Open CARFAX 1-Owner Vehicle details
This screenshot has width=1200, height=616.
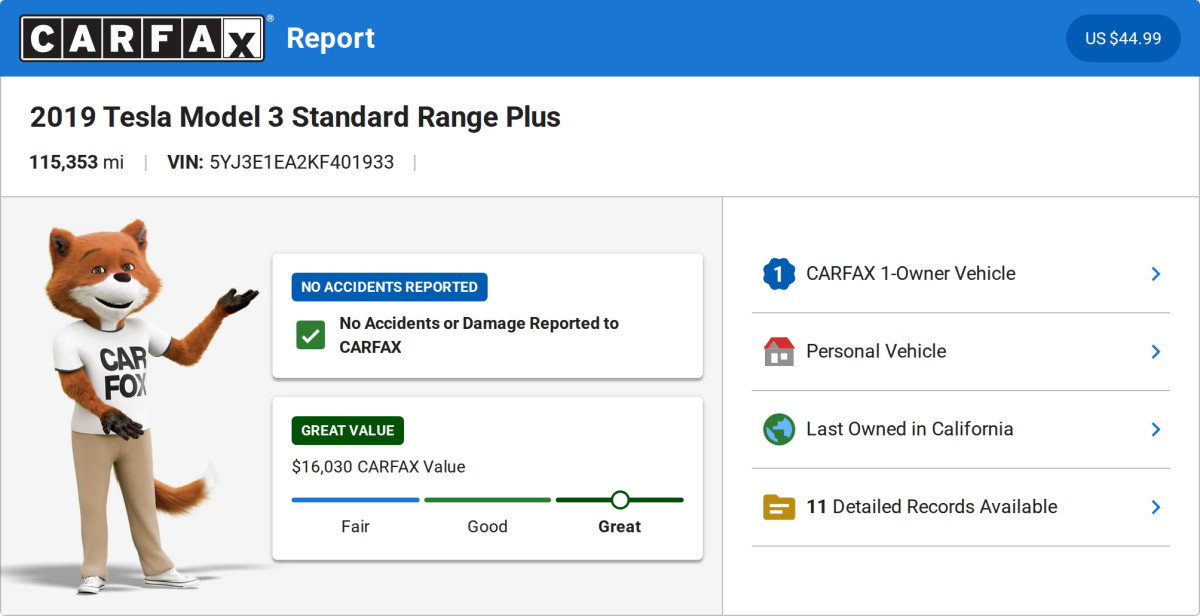(961, 274)
